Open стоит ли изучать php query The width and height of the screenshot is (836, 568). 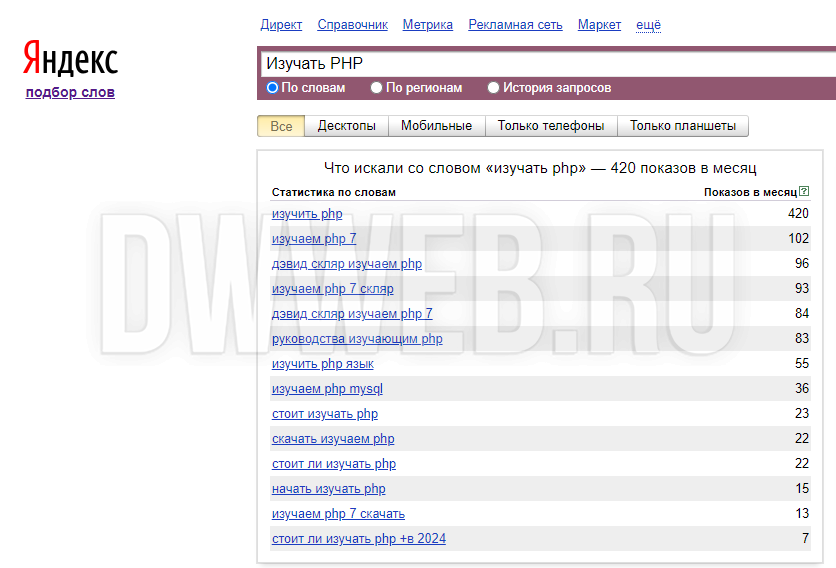click(x=334, y=464)
